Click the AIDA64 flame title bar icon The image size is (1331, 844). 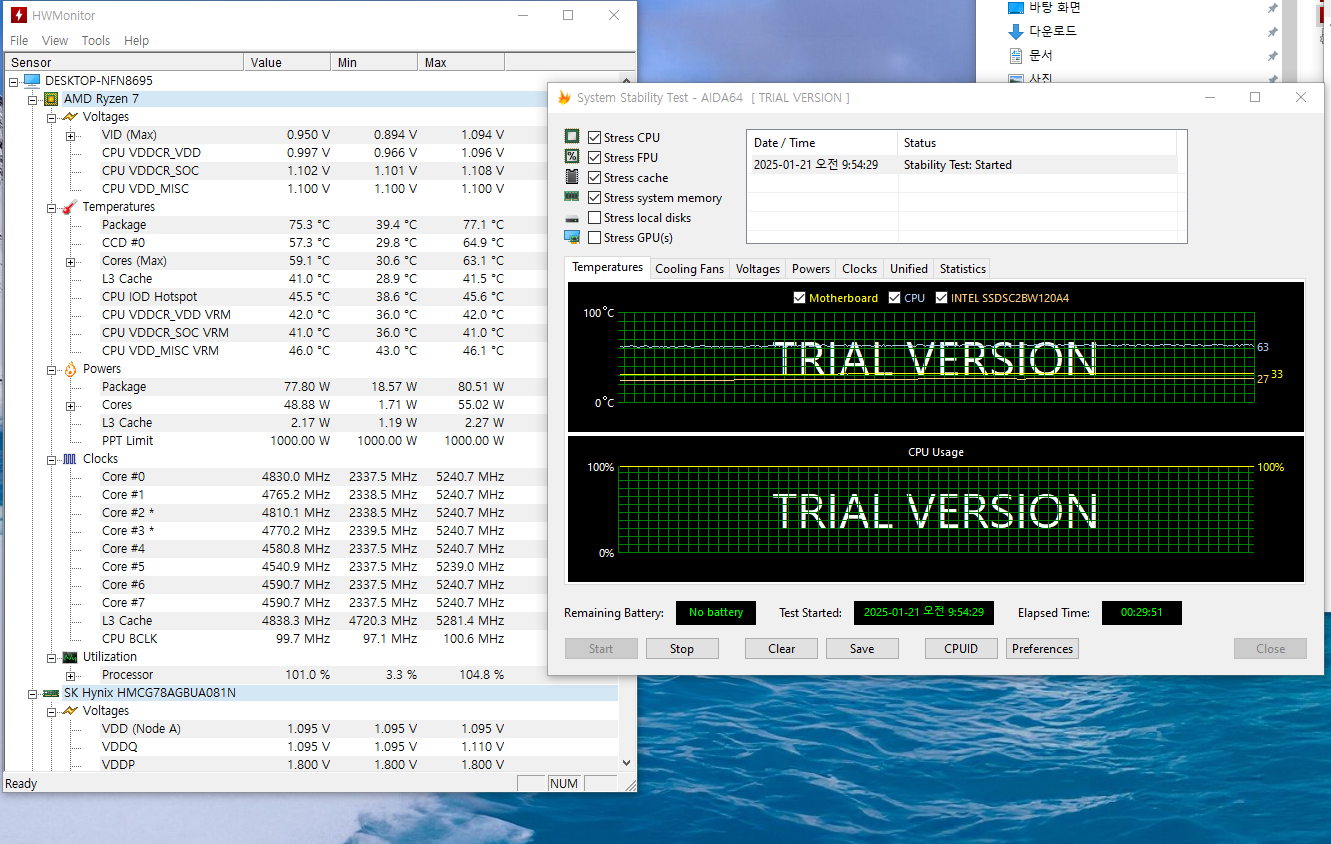[564, 98]
